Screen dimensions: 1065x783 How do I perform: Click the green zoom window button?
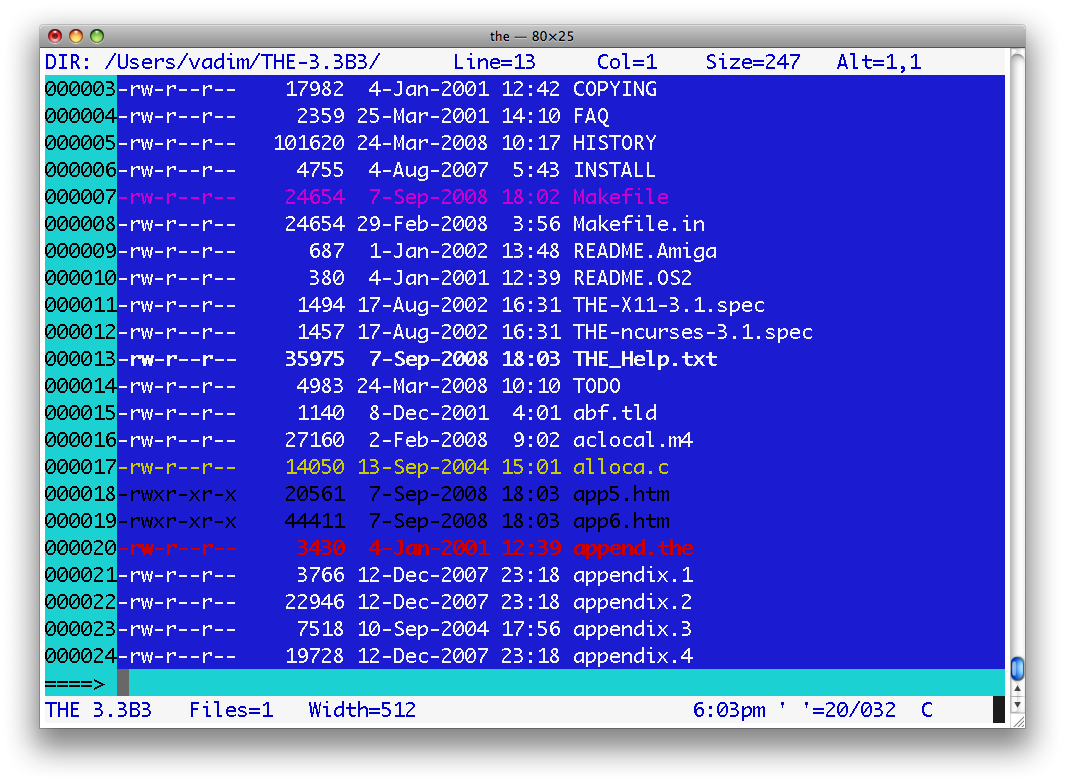coord(97,35)
